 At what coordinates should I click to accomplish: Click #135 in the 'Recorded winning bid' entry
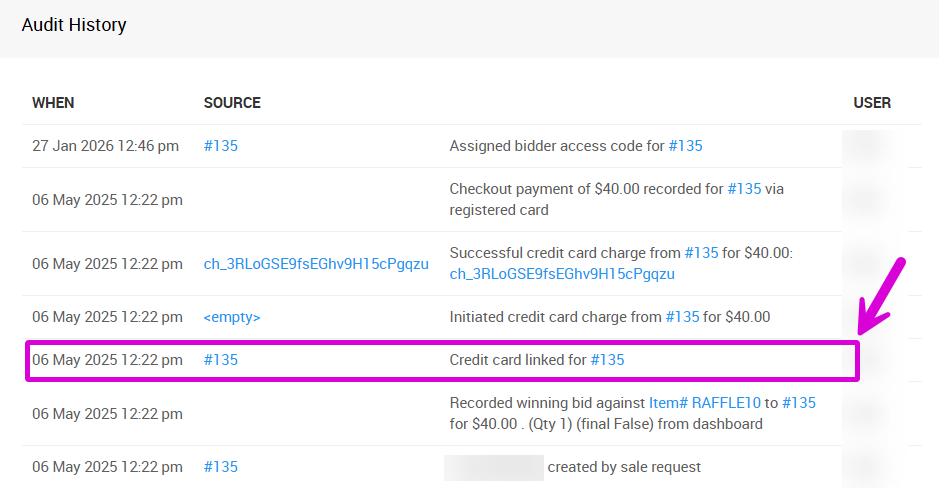799,403
